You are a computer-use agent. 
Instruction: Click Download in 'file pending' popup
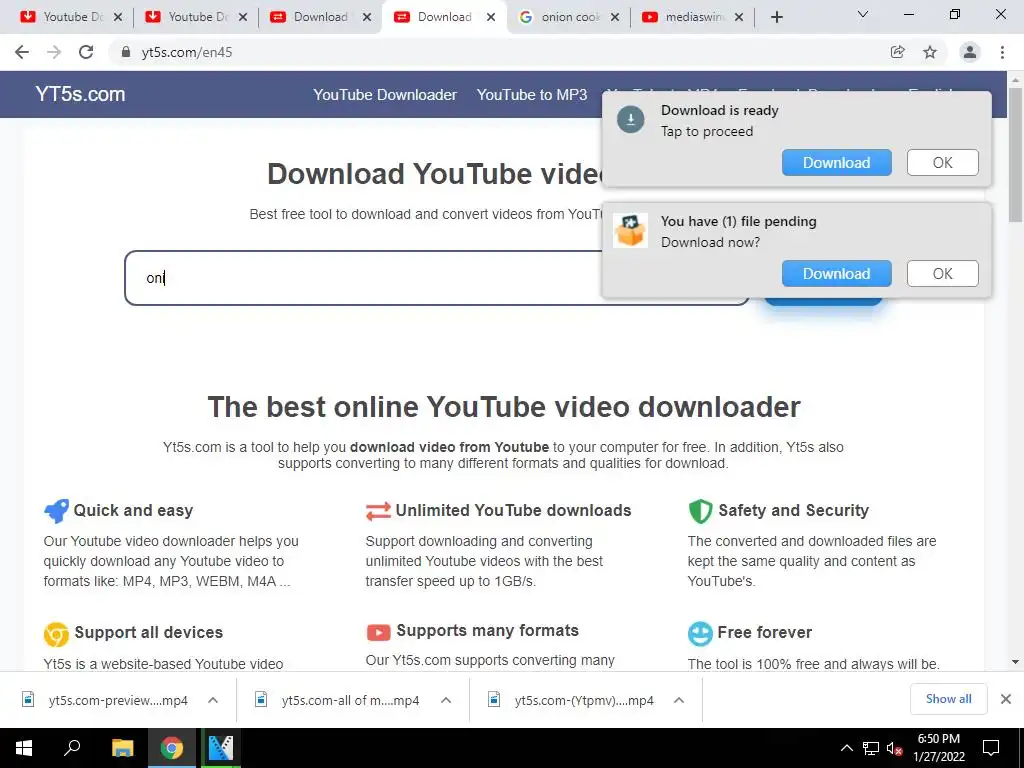837,274
